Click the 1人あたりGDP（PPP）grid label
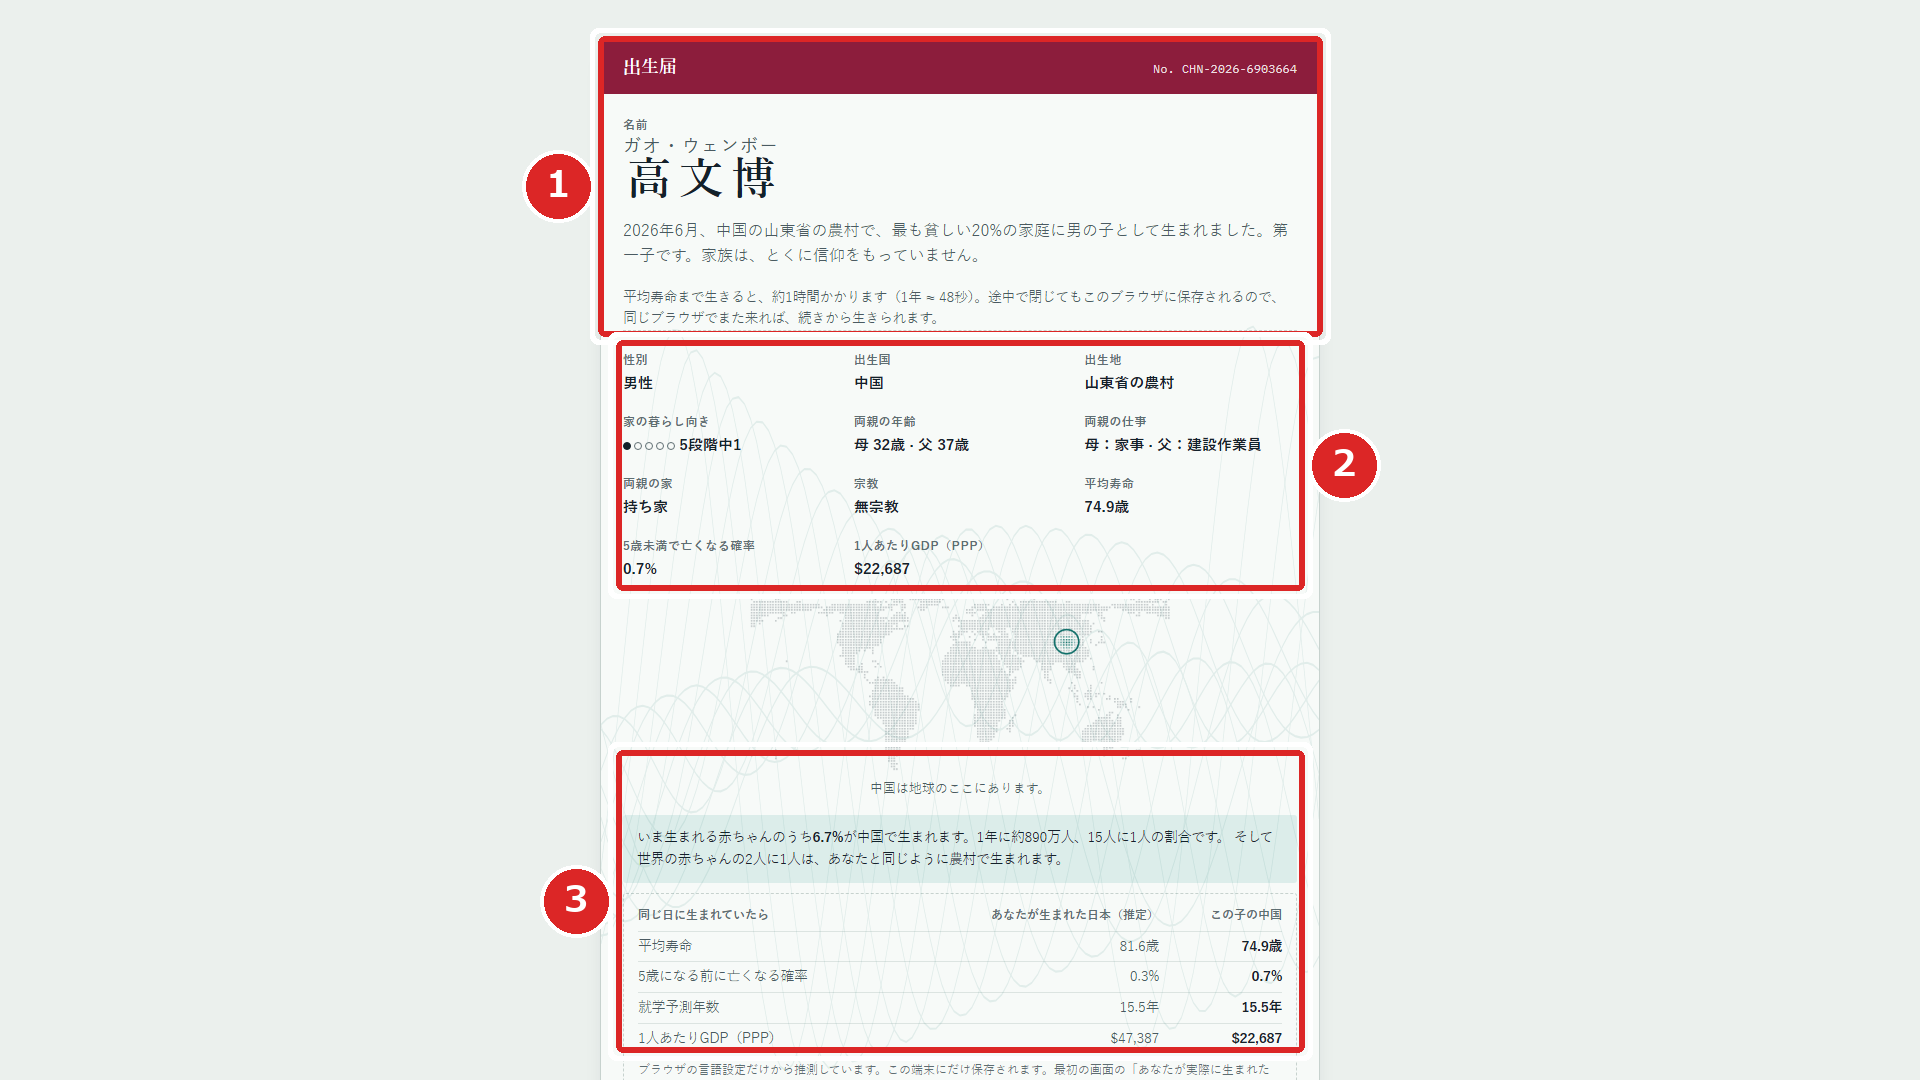 click(920, 546)
